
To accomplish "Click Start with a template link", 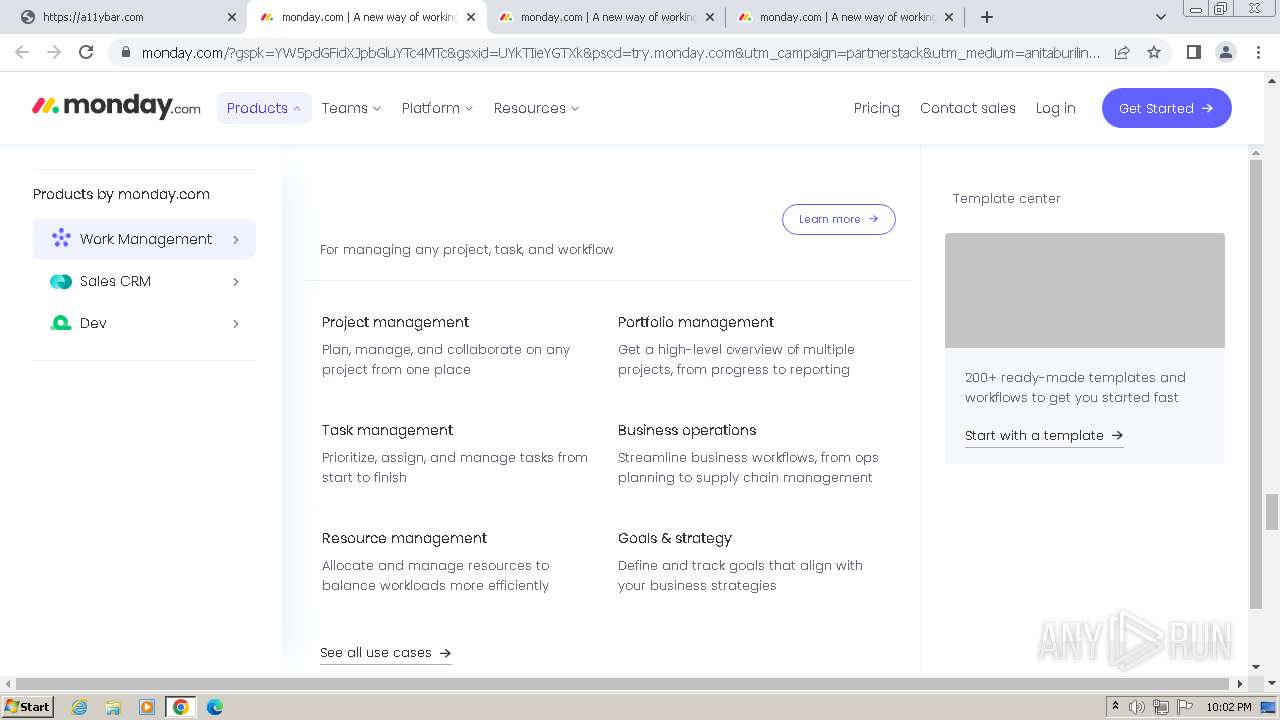I will [1044, 436].
